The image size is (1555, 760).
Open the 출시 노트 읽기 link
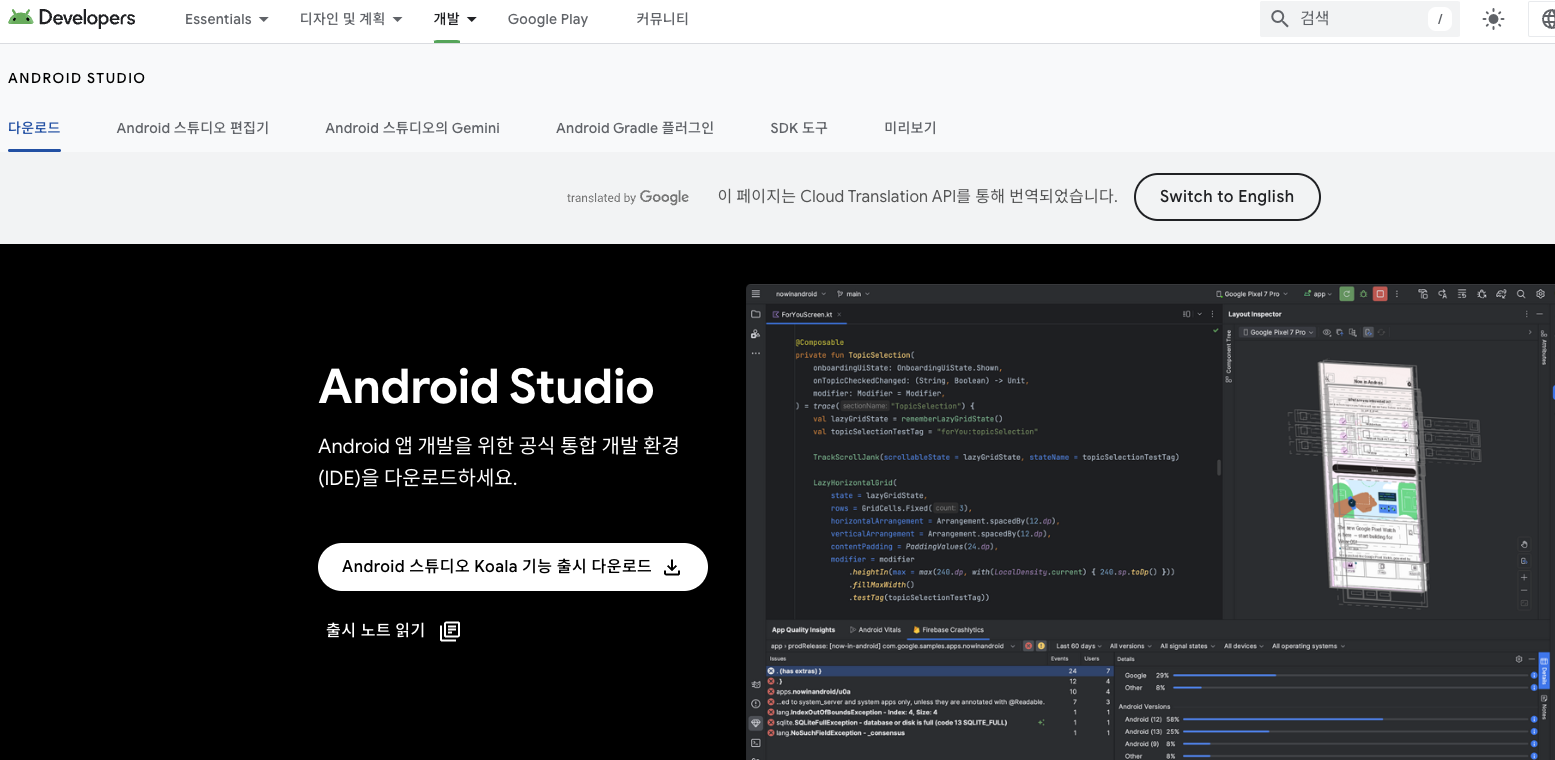[x=393, y=630]
